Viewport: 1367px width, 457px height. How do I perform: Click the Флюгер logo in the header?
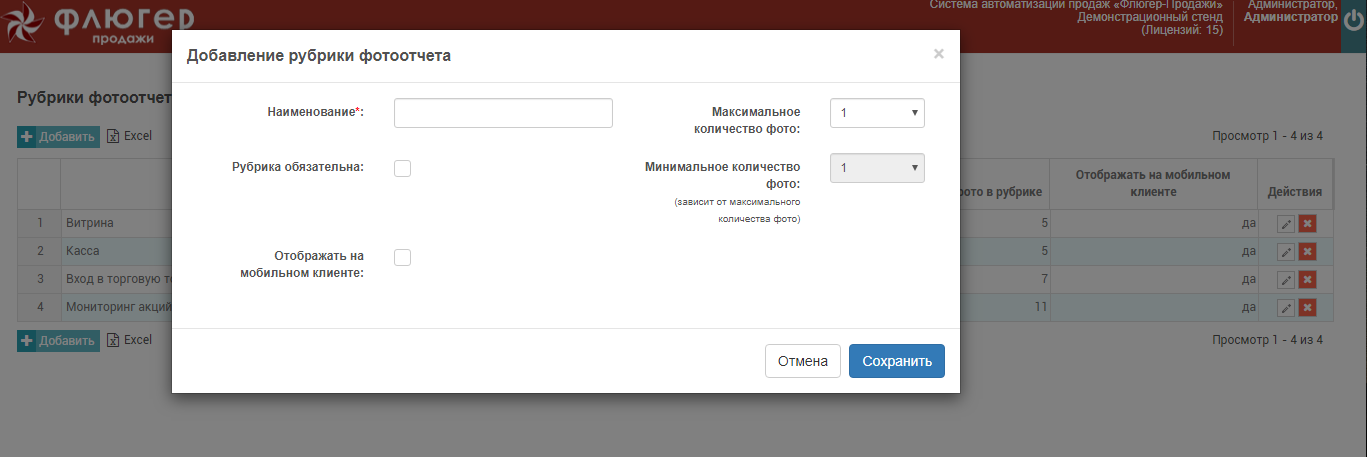click(x=100, y=25)
